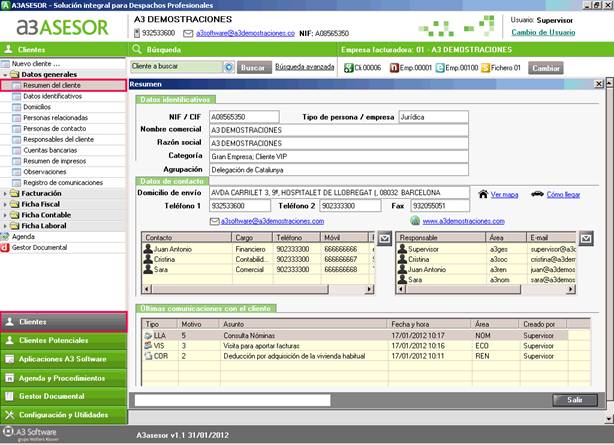614x445 pixels.
Task: Open the Gestor Documental bottom section
Action: click(64, 396)
